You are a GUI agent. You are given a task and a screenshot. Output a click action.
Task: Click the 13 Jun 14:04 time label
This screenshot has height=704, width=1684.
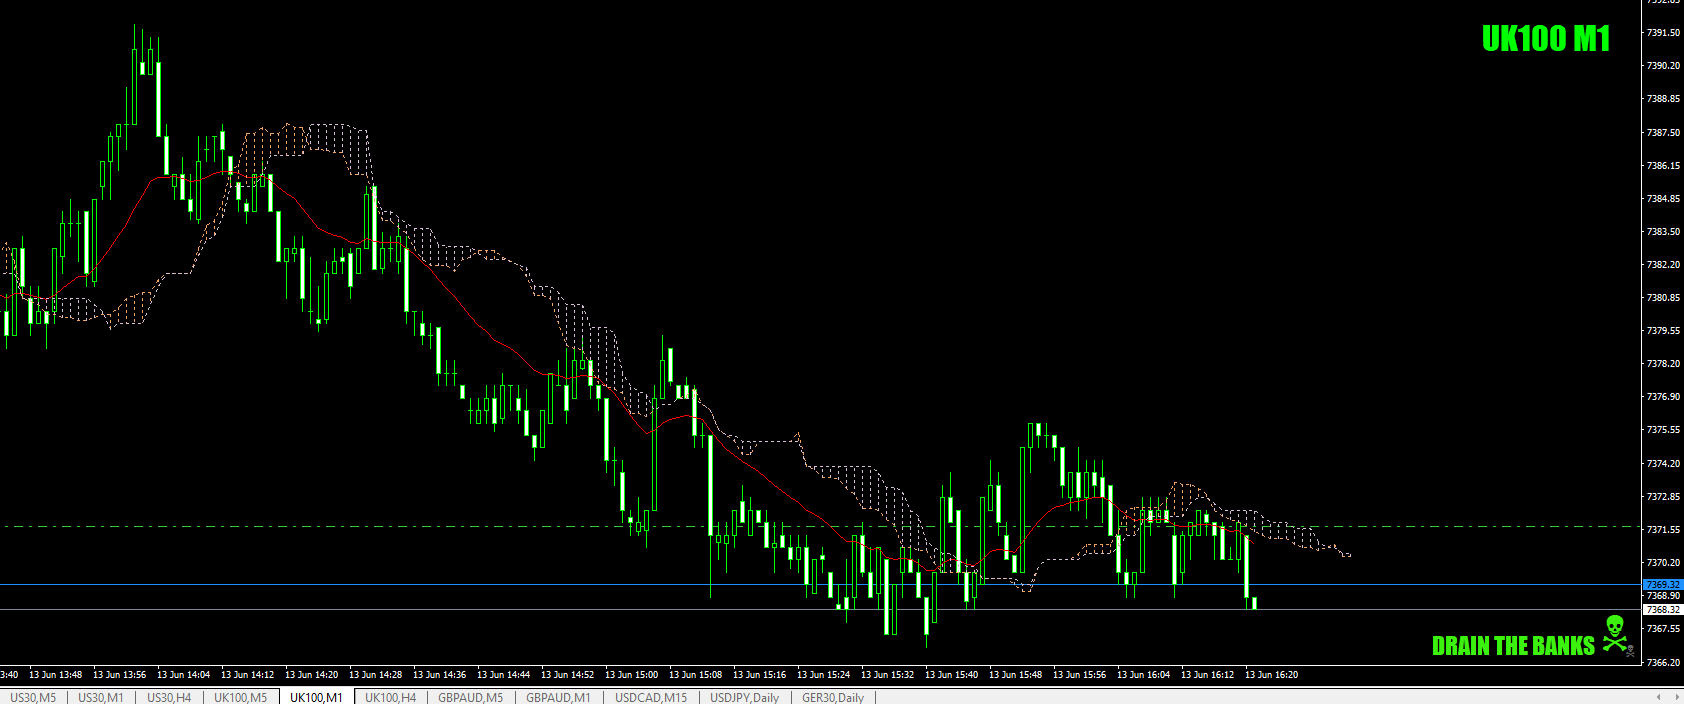(184, 675)
